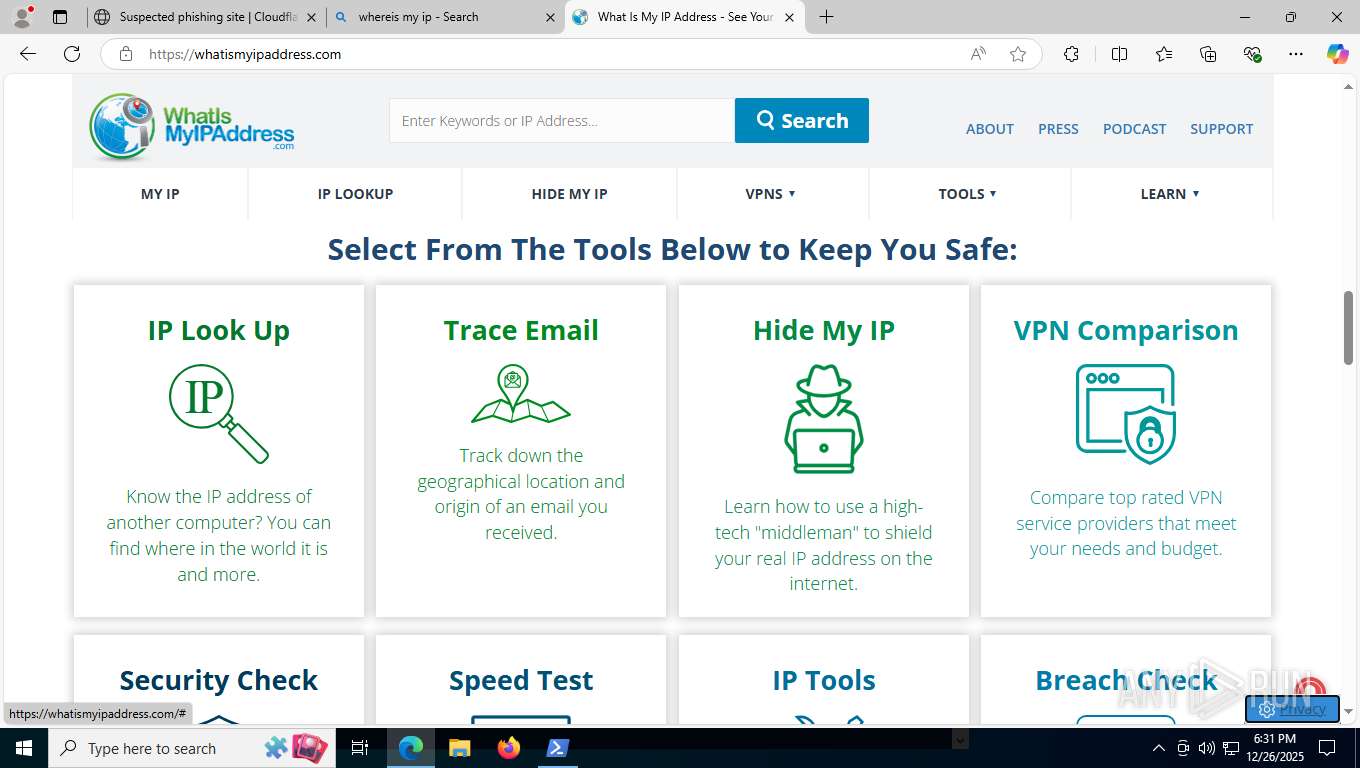The height and width of the screenshot is (768, 1360).
Task: Open Windows Start menu
Action: tap(24, 748)
